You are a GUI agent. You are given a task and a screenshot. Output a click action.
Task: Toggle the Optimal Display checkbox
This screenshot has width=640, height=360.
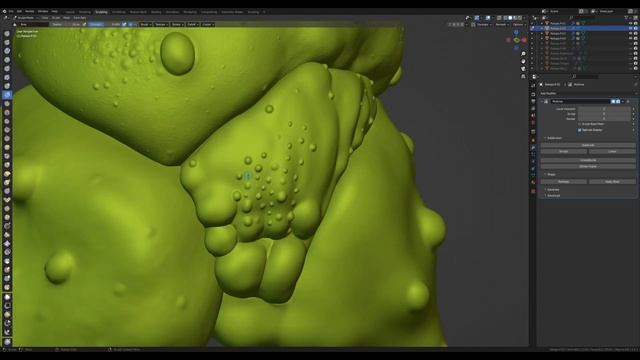(580, 130)
